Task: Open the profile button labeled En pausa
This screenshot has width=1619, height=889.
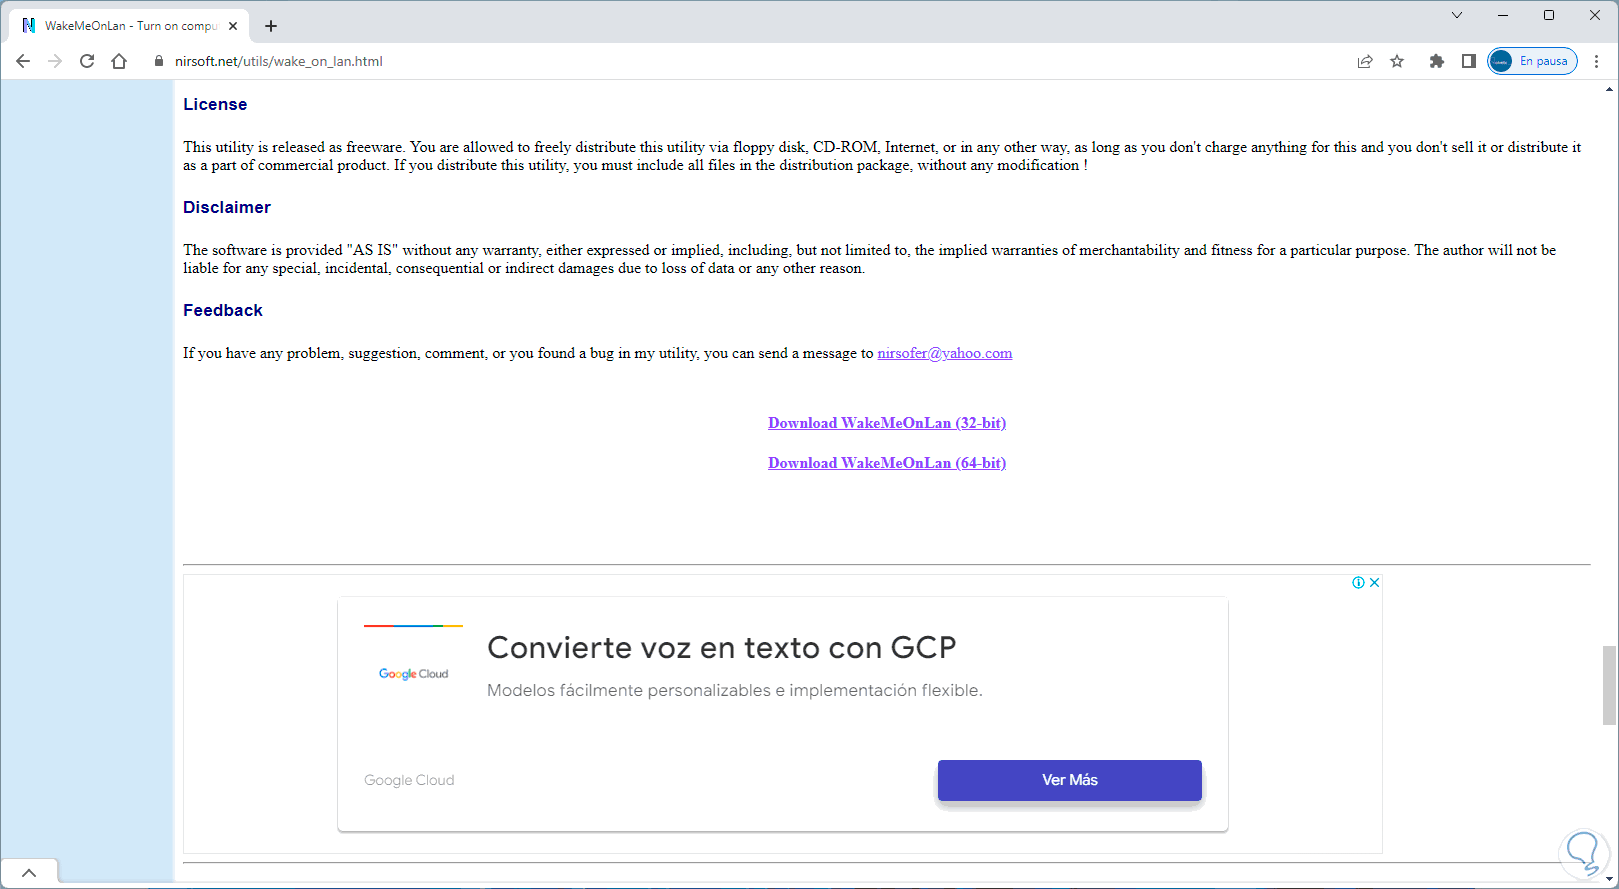Action: pyautogui.click(x=1532, y=61)
